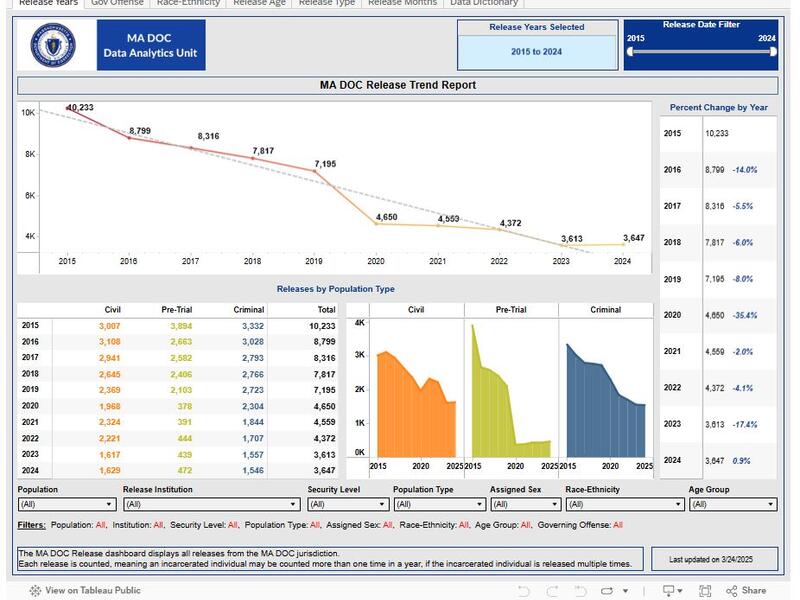Switch to the Release Months tab

click(401, 3)
